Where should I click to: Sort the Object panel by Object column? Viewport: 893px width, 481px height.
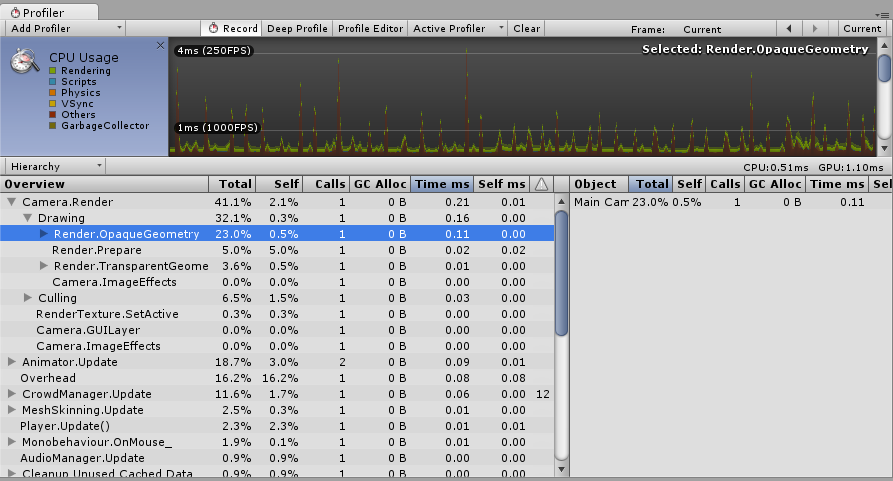[599, 184]
